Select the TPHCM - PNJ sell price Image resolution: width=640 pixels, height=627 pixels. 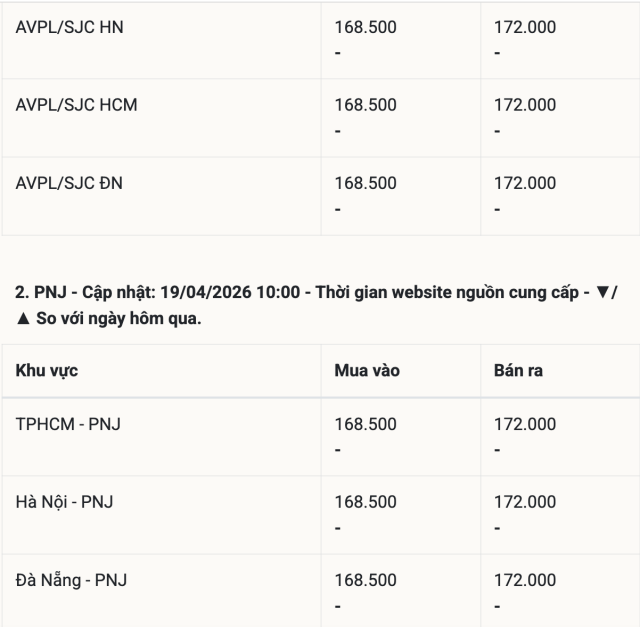[x=525, y=424]
